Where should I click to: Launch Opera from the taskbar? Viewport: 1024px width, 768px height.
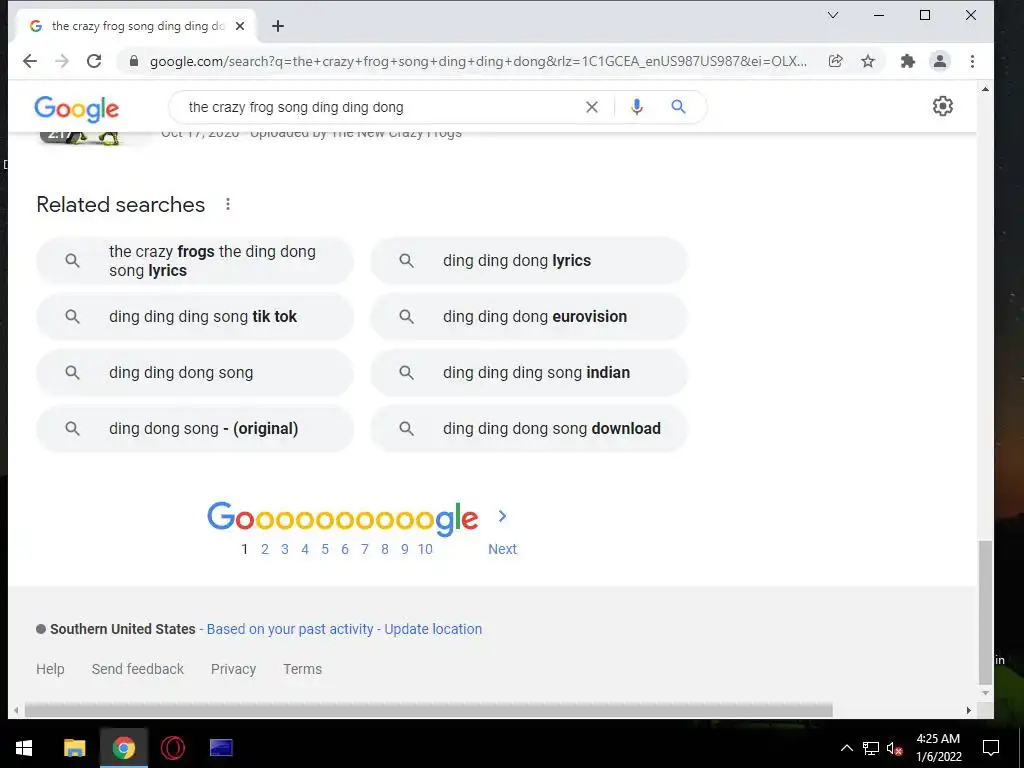172,748
